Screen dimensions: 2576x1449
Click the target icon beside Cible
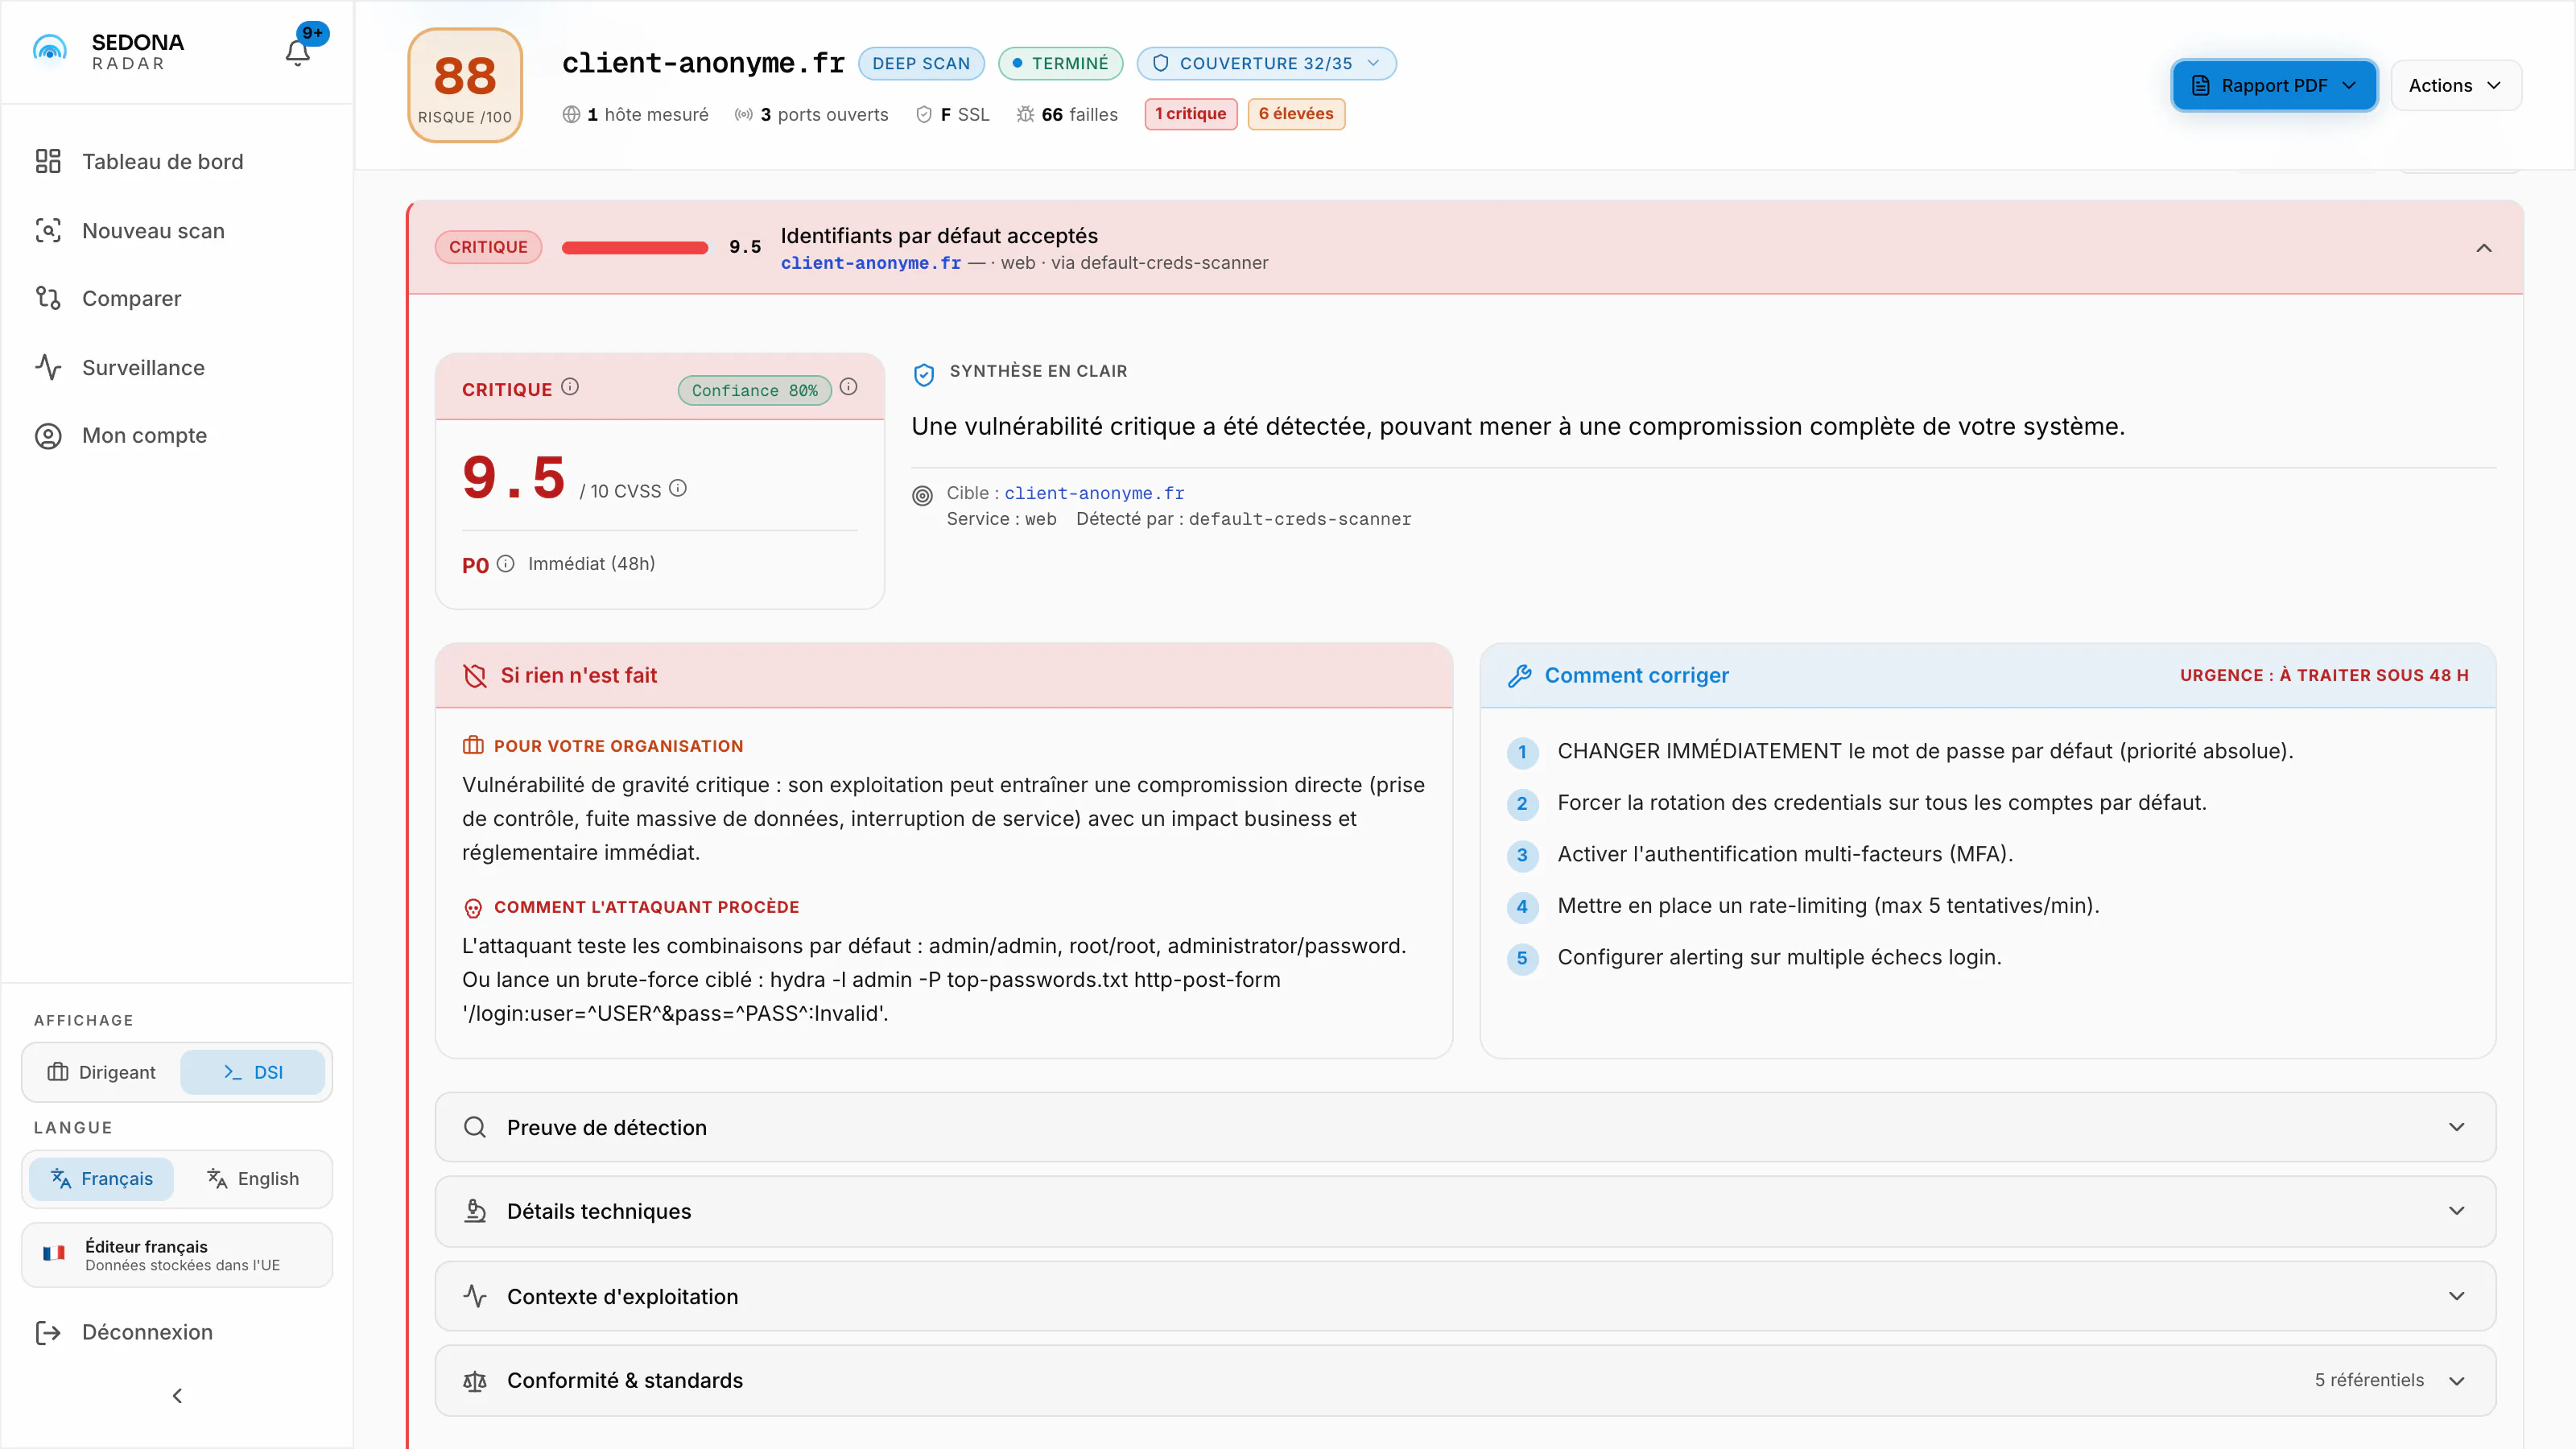coord(922,495)
